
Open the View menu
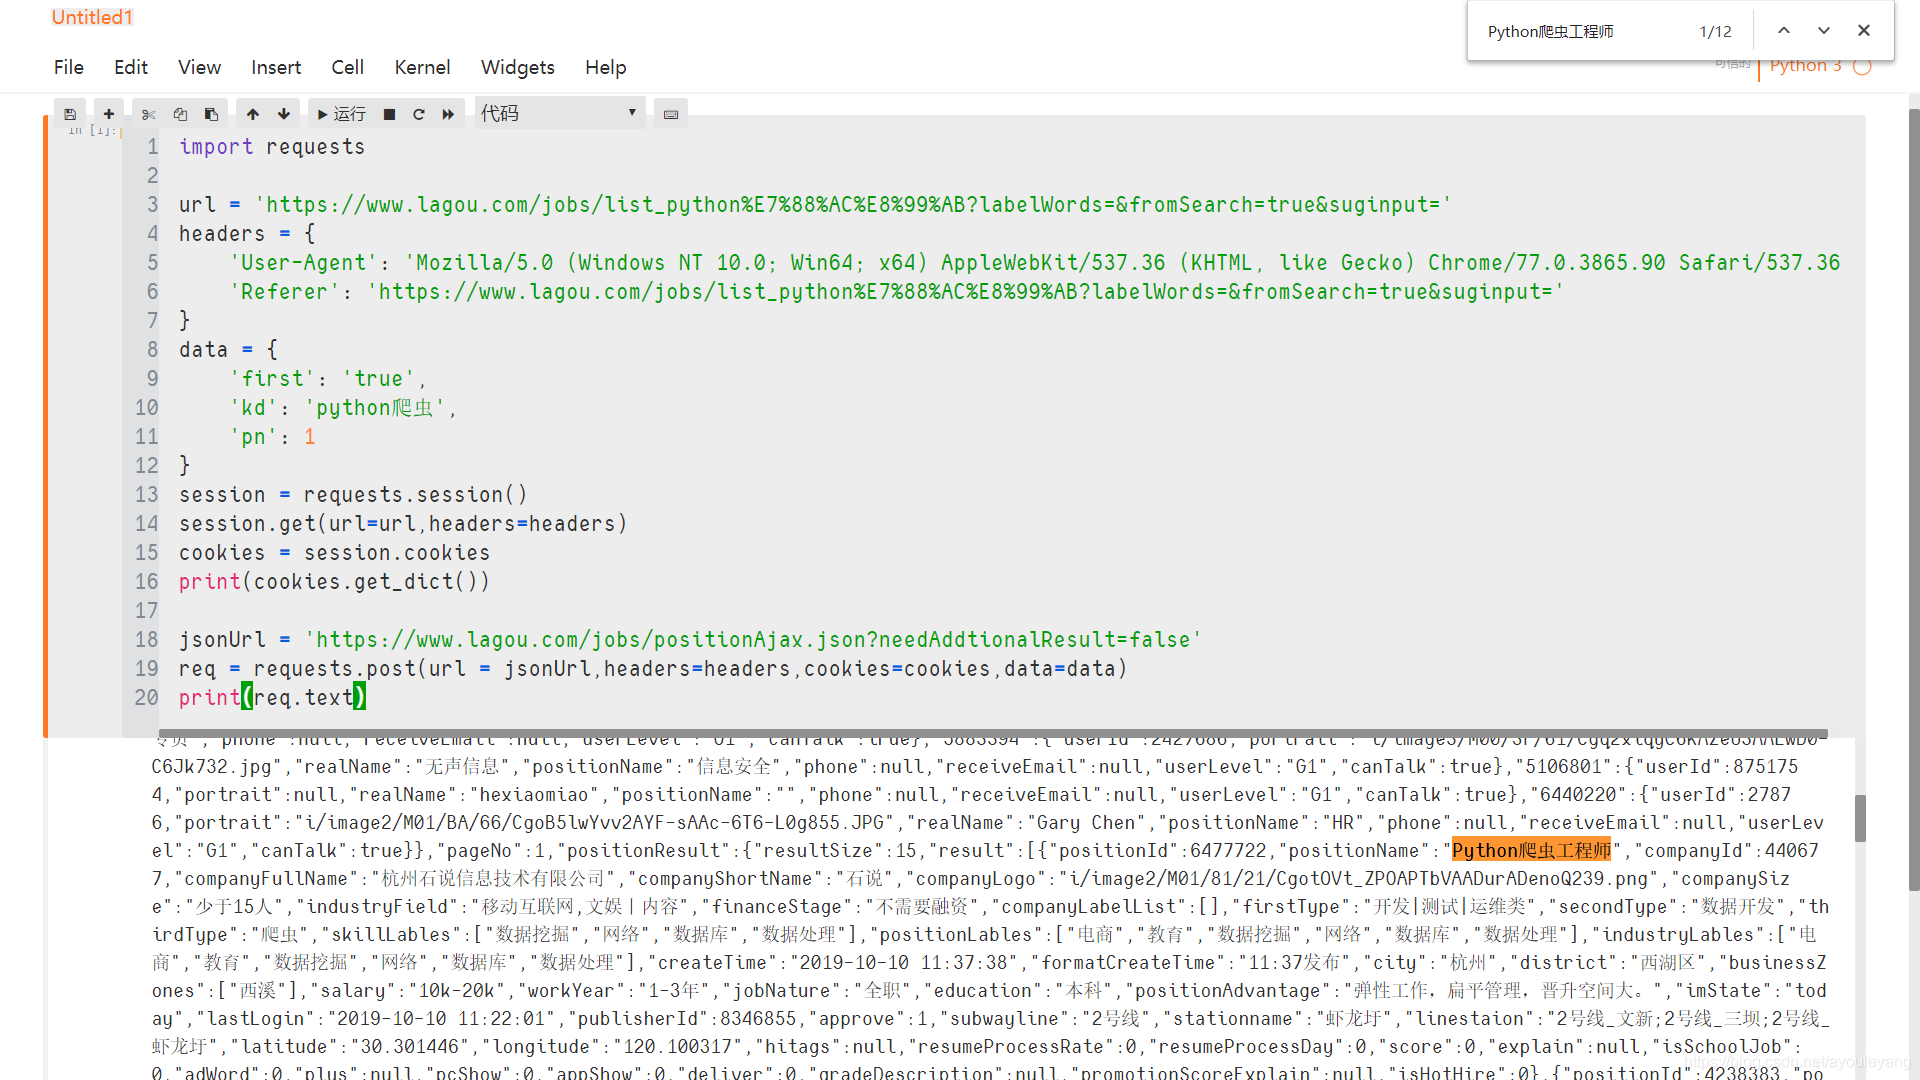(x=199, y=67)
